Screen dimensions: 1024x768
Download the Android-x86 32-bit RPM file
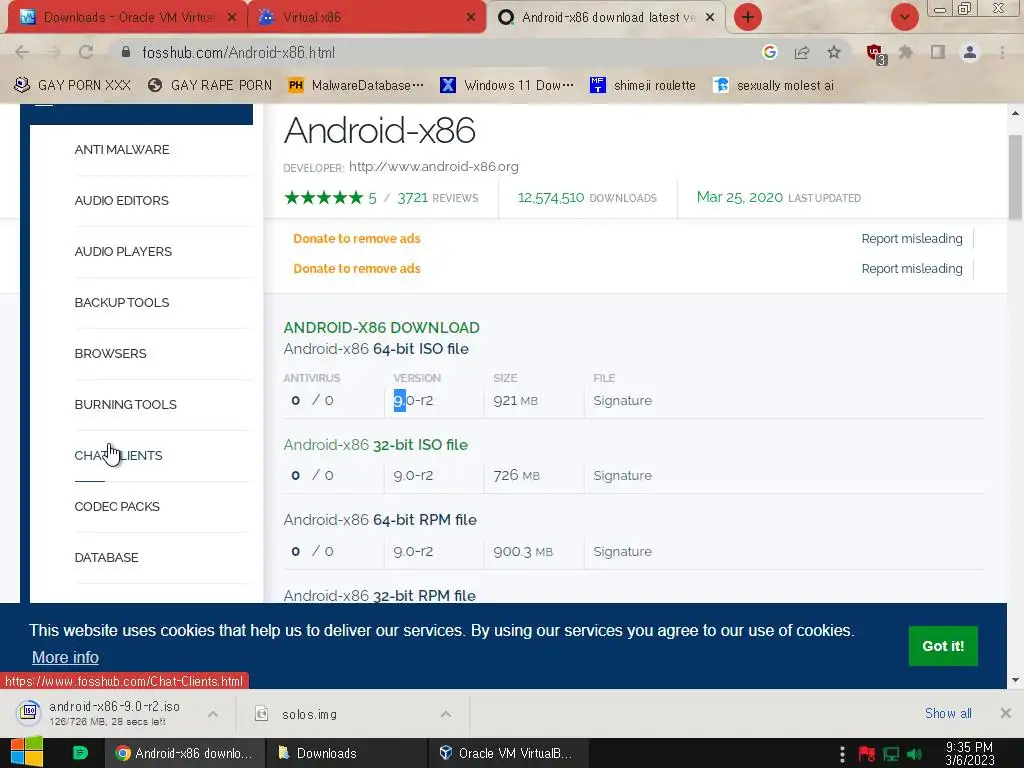point(379,596)
